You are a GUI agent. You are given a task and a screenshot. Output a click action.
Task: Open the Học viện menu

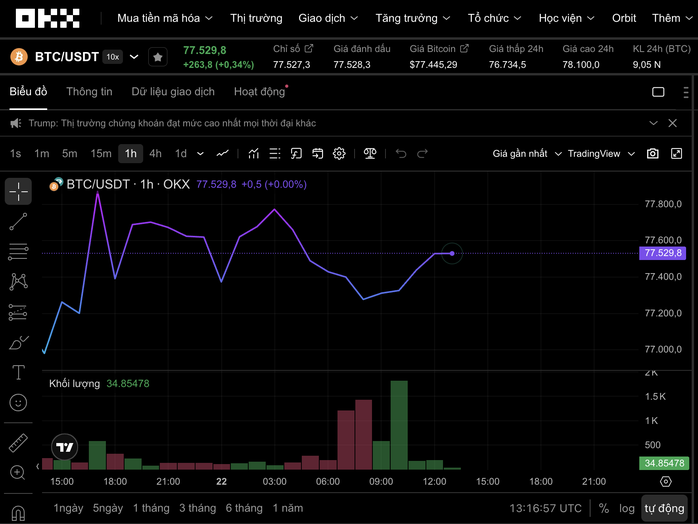tap(566, 18)
